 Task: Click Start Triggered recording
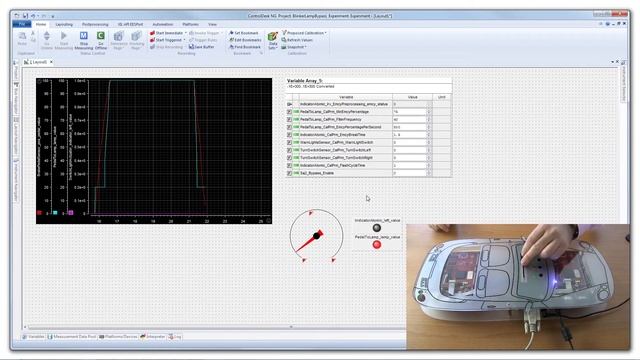(165, 40)
